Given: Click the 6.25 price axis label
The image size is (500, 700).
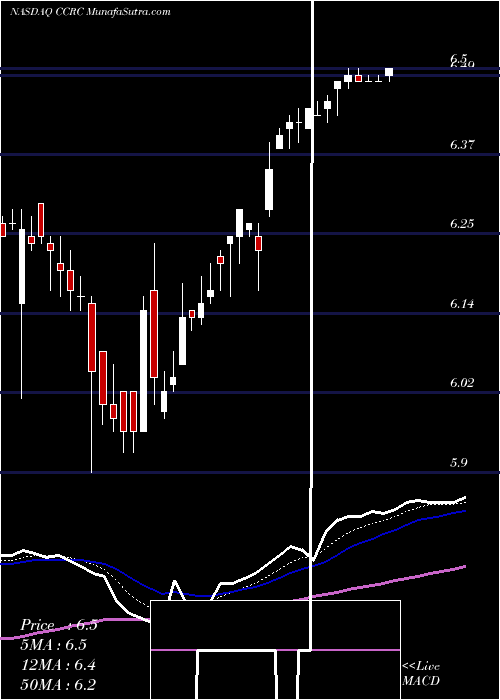Looking at the screenshot, I should (462, 224).
